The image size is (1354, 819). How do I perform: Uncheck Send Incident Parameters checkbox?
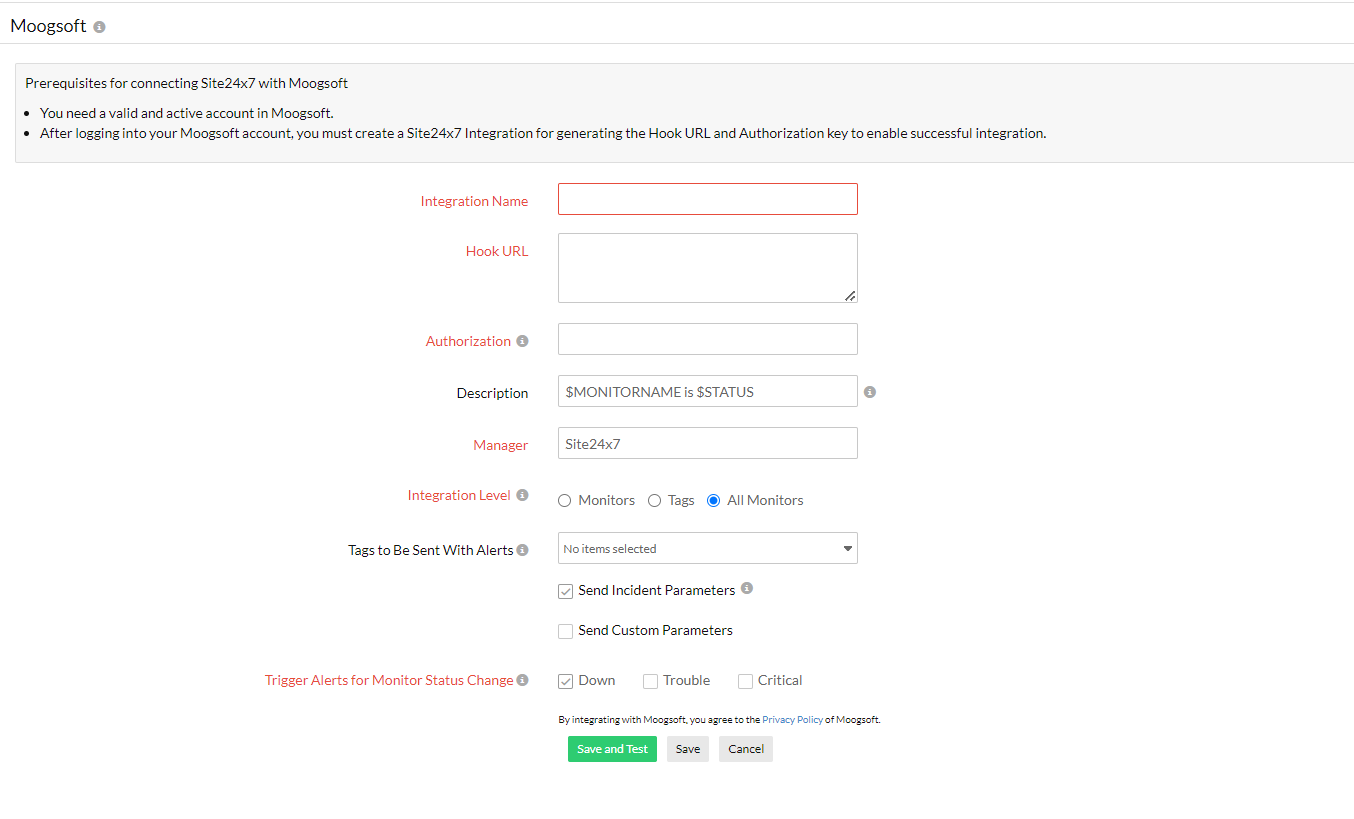pos(566,591)
